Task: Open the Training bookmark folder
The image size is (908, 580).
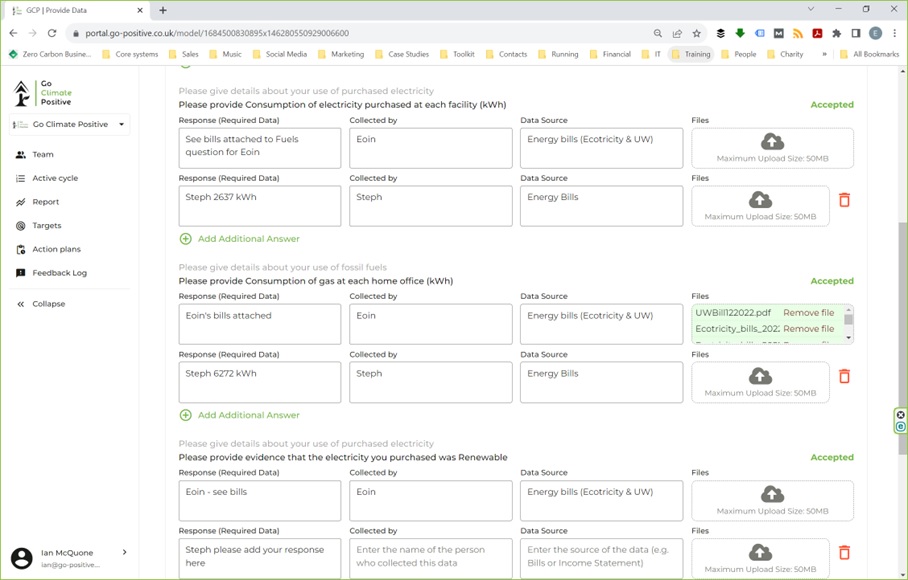Action: coord(690,54)
